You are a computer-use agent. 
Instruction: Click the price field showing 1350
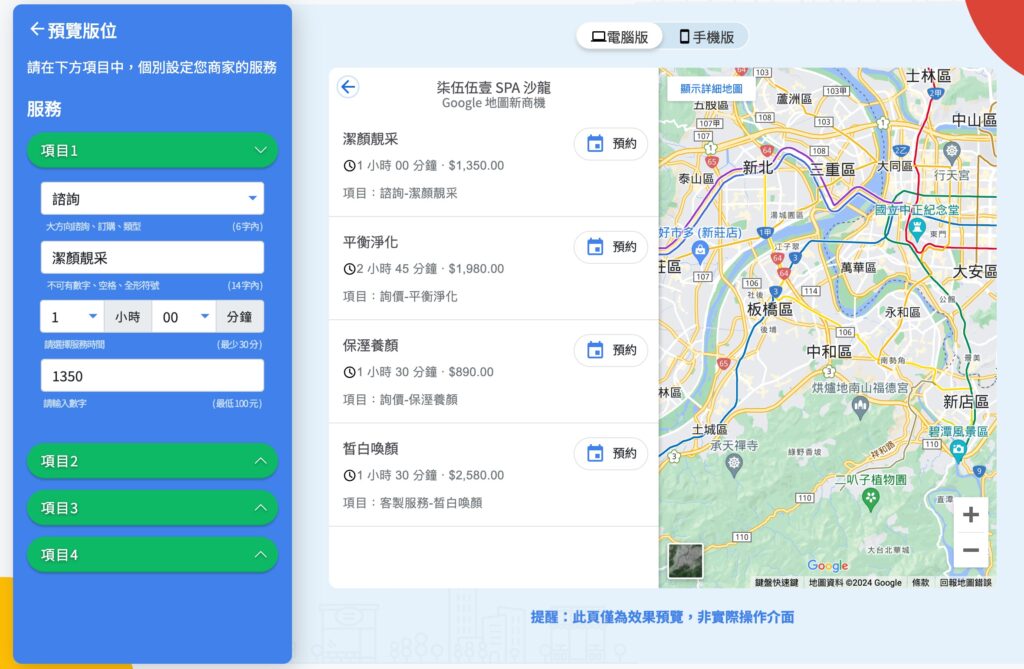click(152, 376)
